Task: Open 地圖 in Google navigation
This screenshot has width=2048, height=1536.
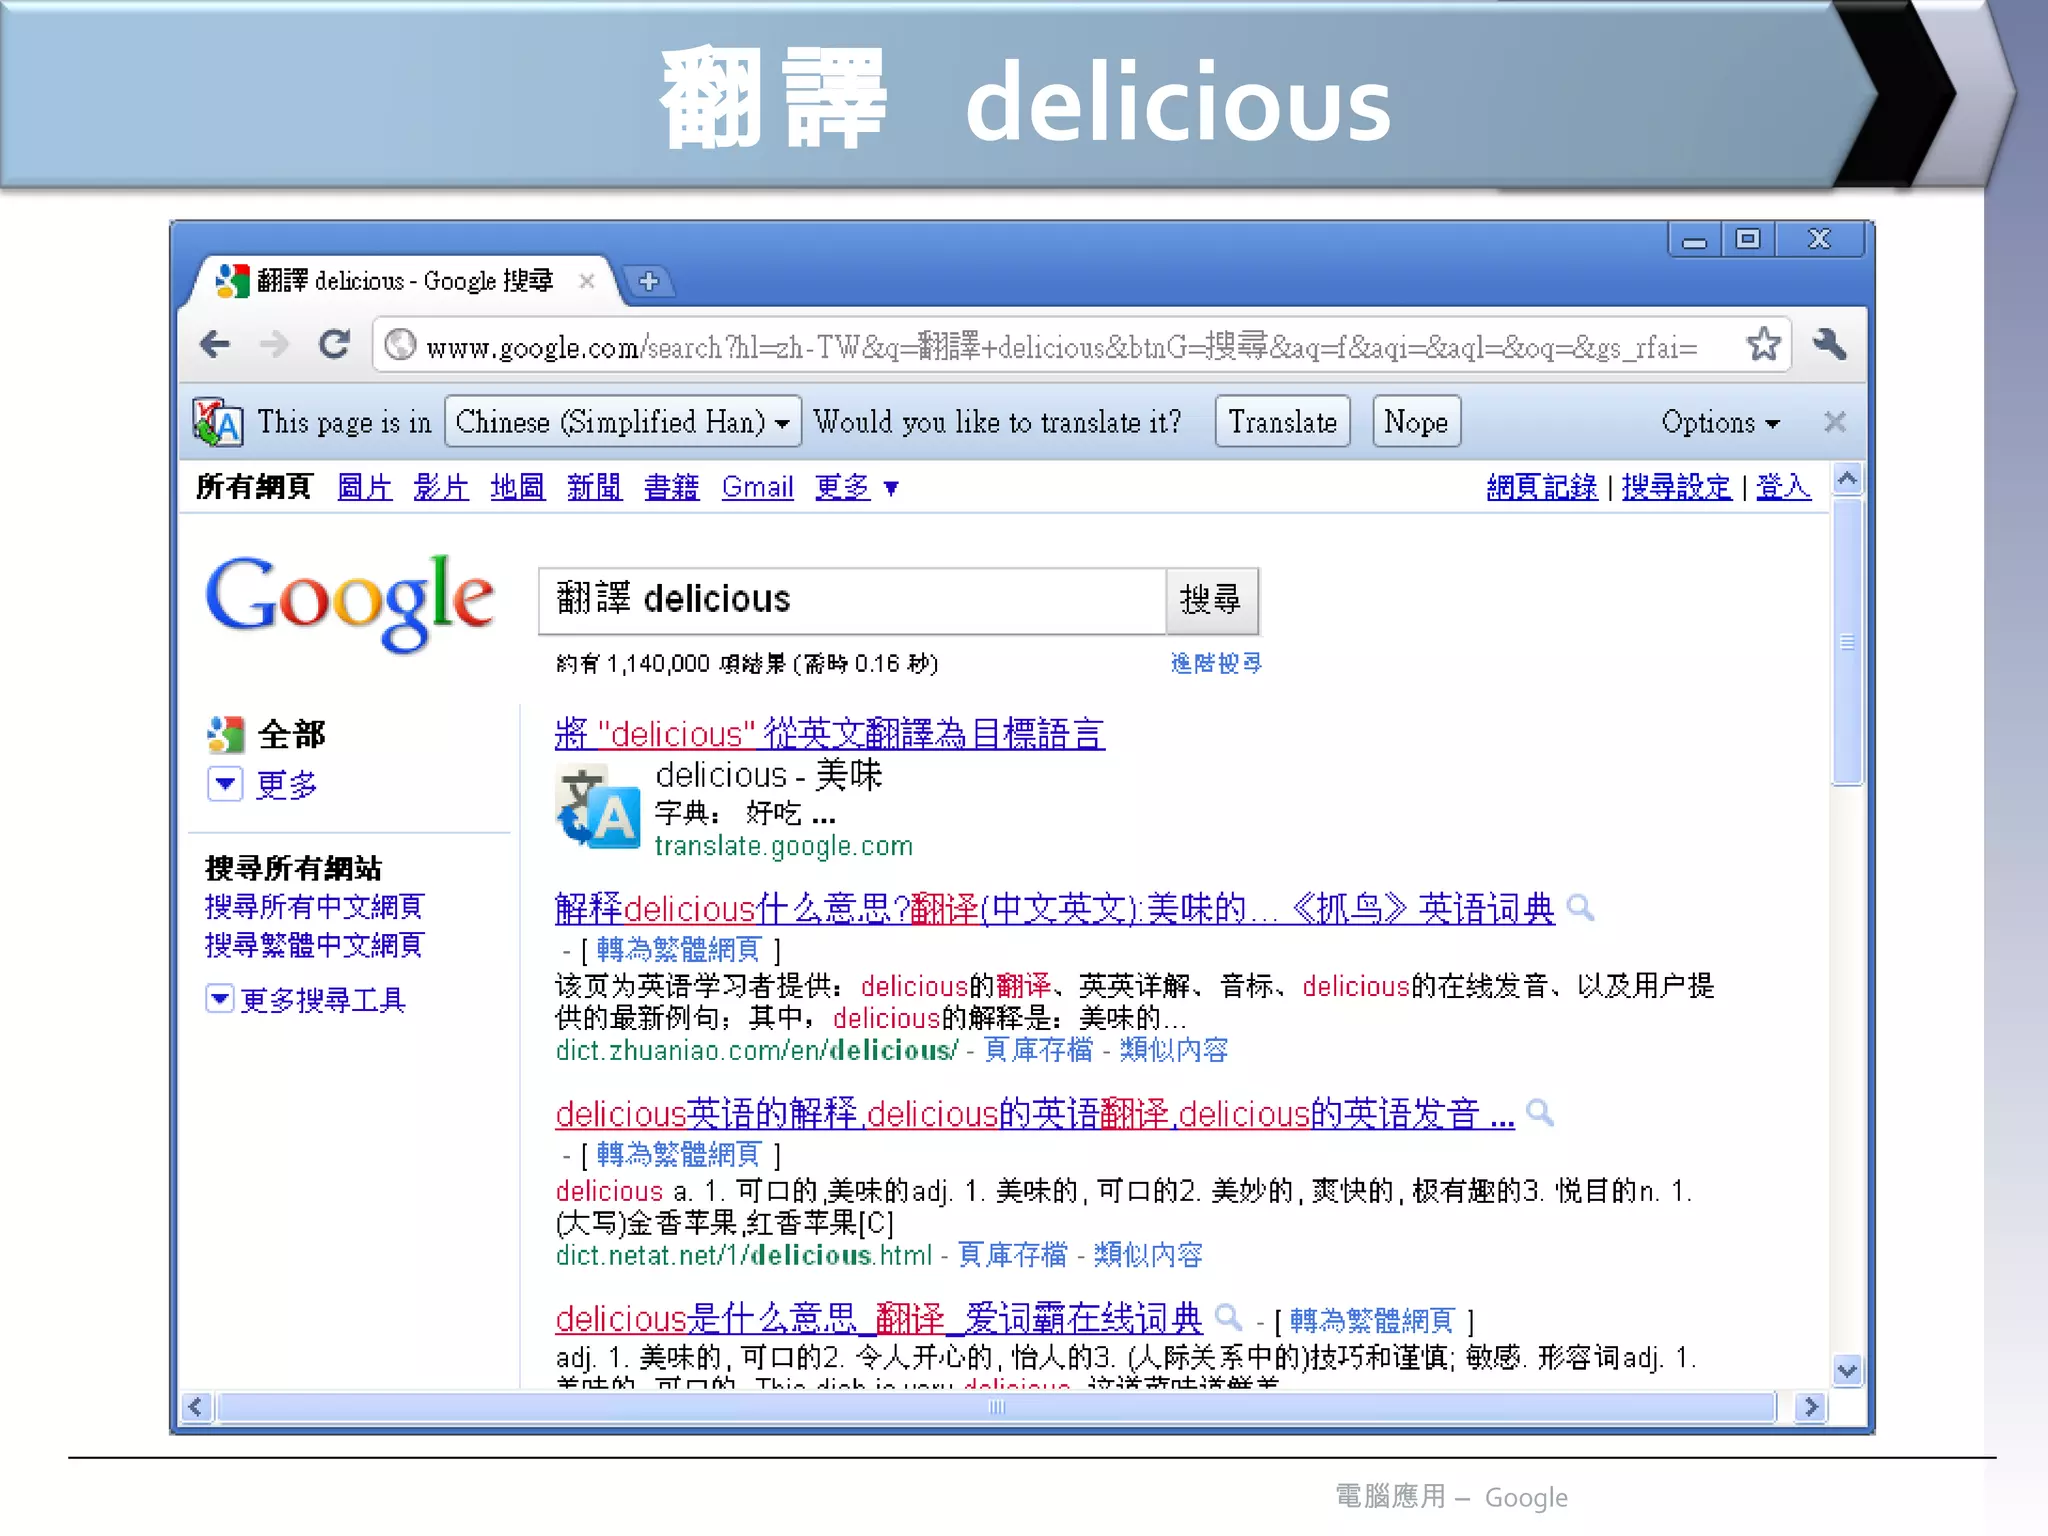Action: coord(518,488)
